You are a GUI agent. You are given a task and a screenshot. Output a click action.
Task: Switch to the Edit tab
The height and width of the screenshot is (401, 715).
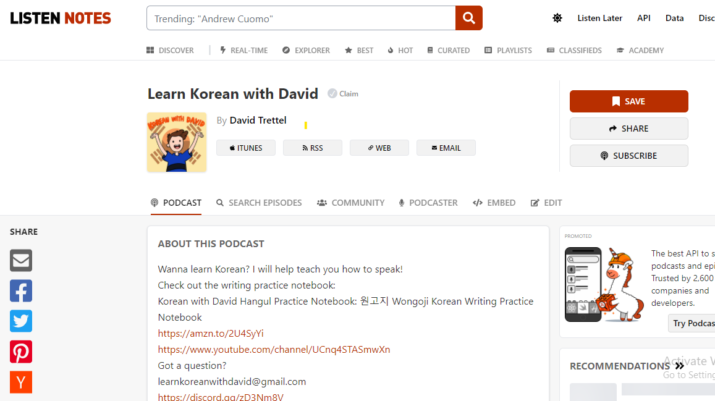546,203
